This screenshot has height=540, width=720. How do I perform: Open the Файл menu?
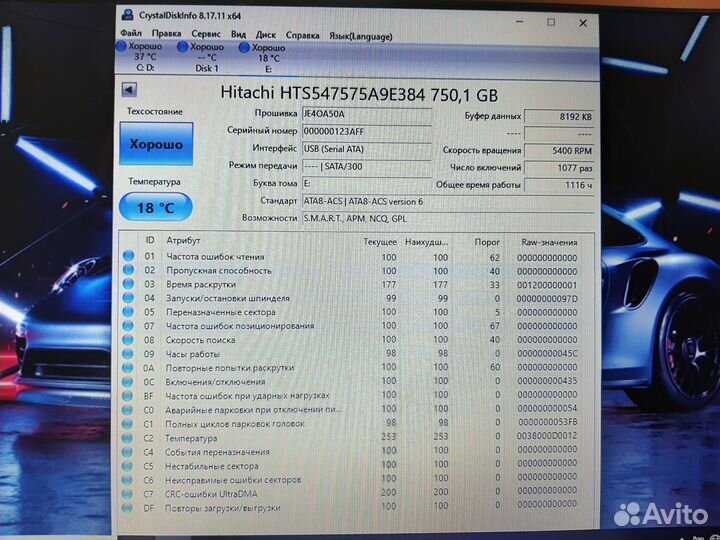coord(131,34)
